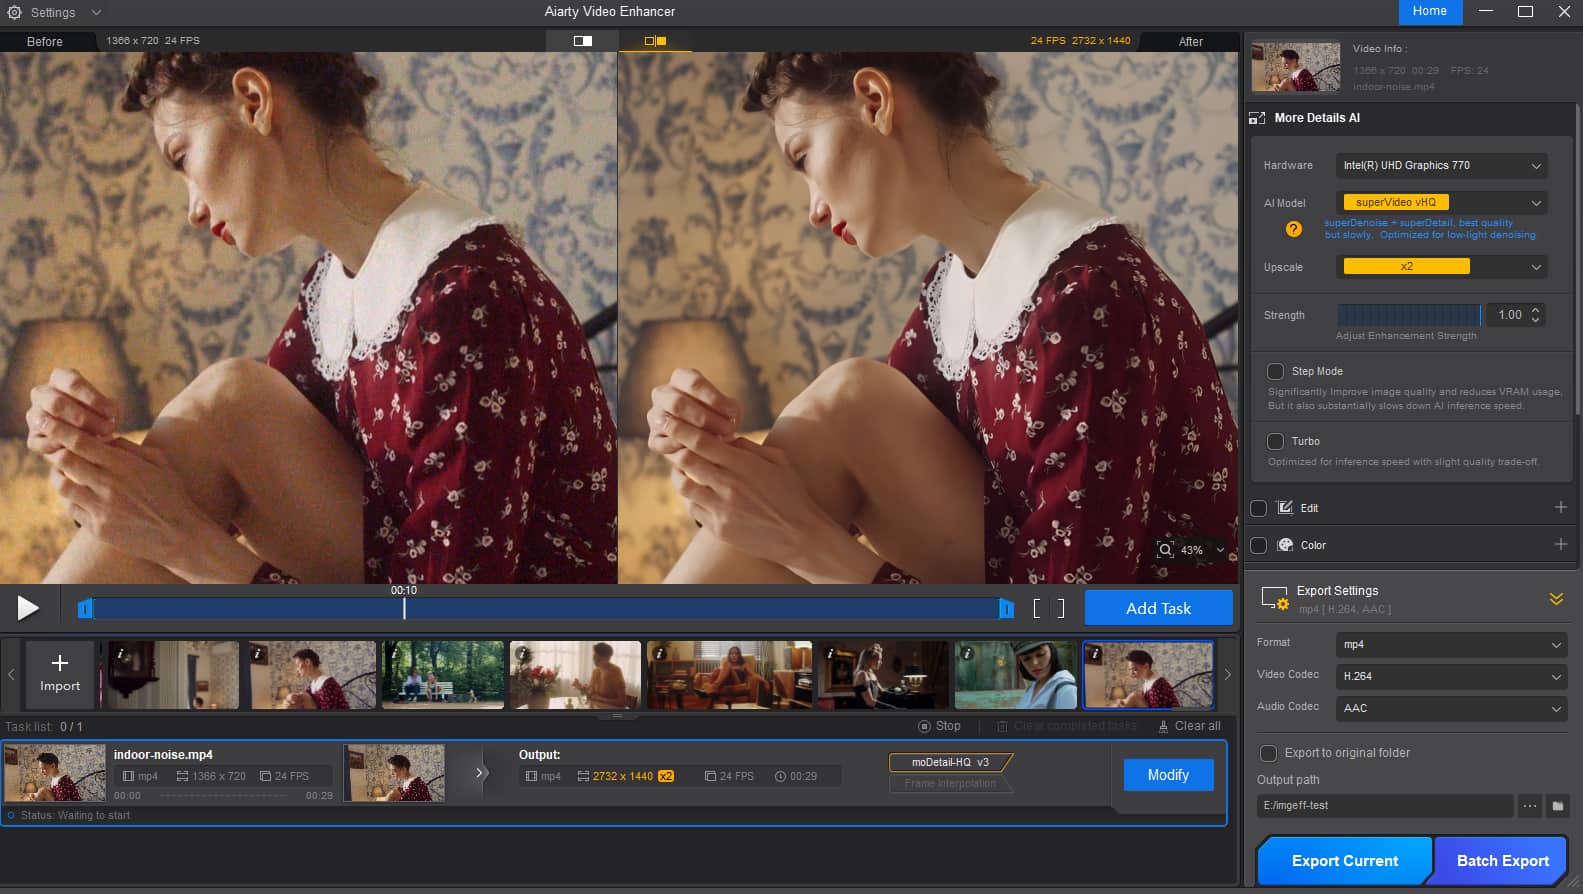Check Export to original folder

(1269, 753)
